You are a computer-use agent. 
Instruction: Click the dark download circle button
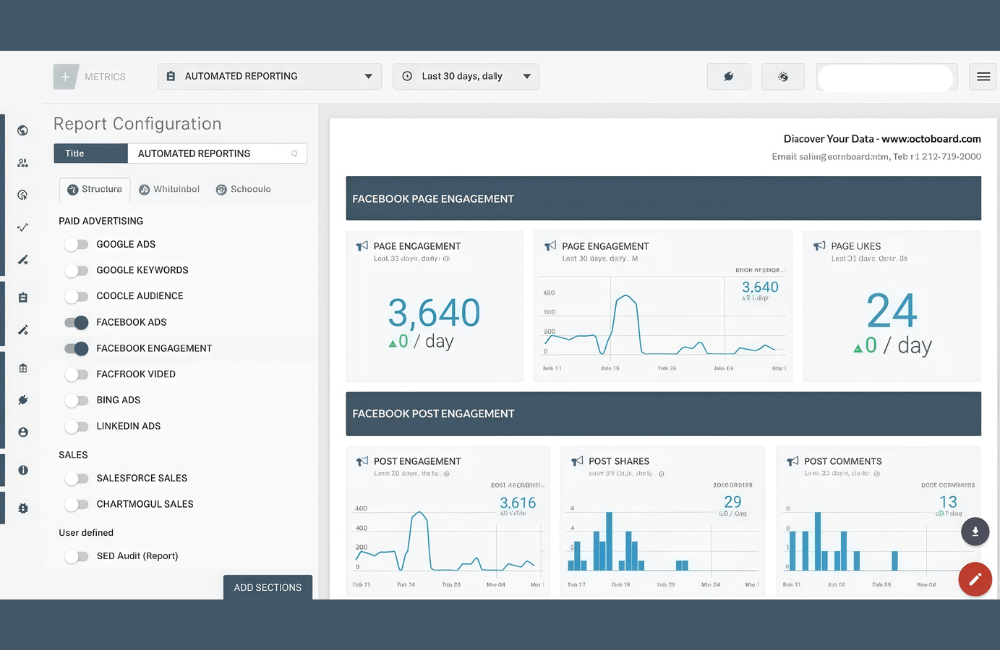click(x=975, y=531)
